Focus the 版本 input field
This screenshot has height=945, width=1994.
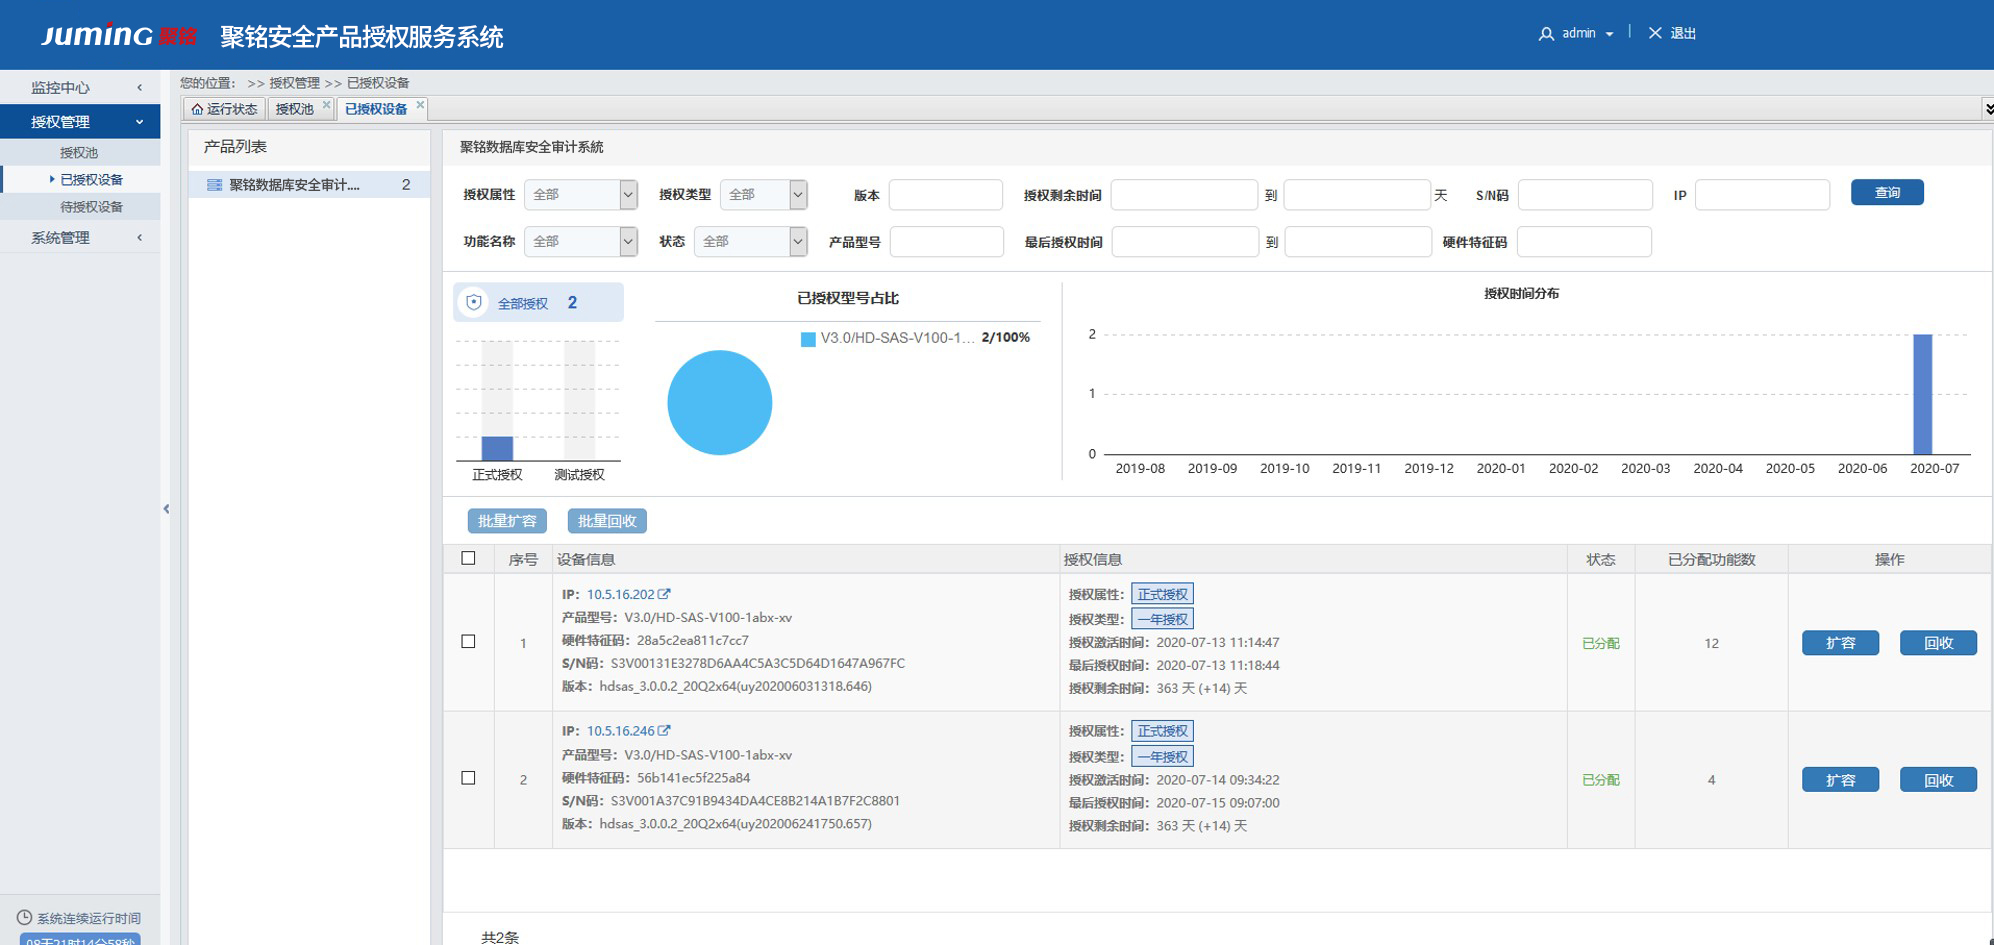click(945, 194)
